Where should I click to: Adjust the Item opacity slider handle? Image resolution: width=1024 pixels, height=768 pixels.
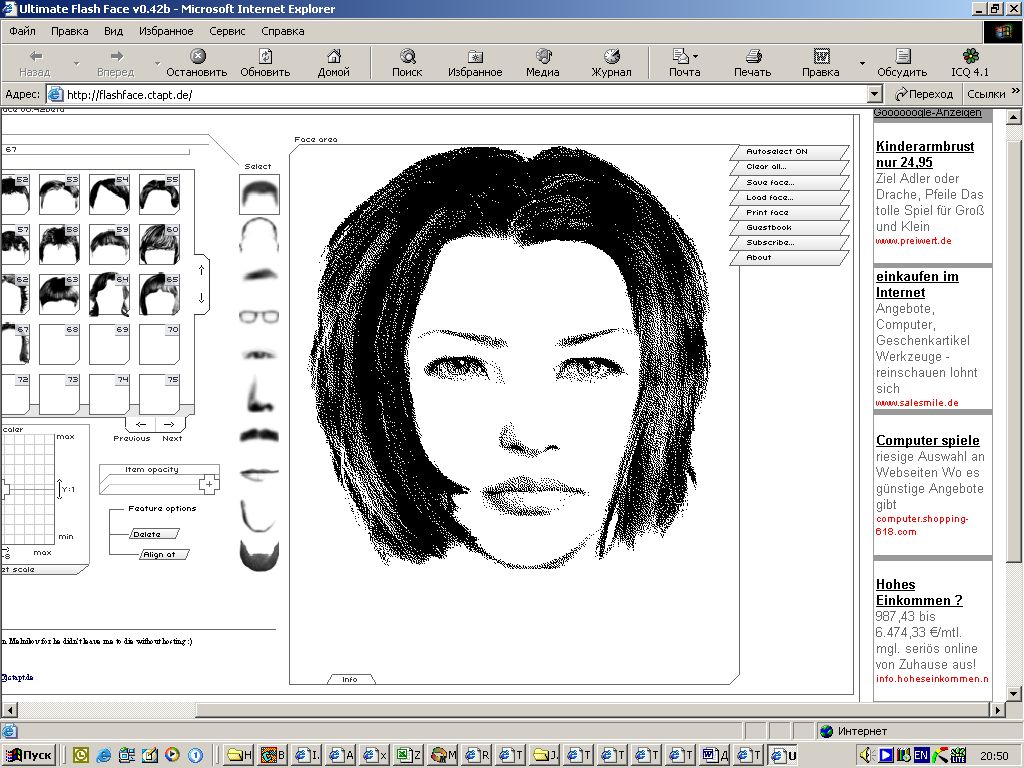pyautogui.click(x=208, y=485)
